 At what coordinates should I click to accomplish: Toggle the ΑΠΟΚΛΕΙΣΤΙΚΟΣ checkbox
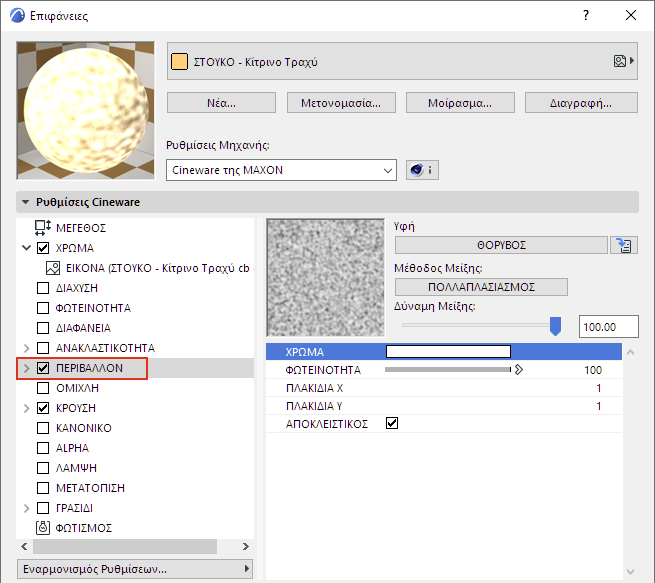click(x=392, y=423)
